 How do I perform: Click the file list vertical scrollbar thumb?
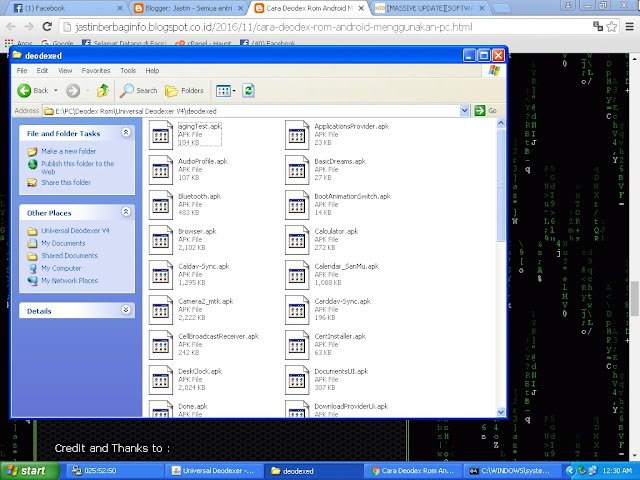[x=501, y=184]
